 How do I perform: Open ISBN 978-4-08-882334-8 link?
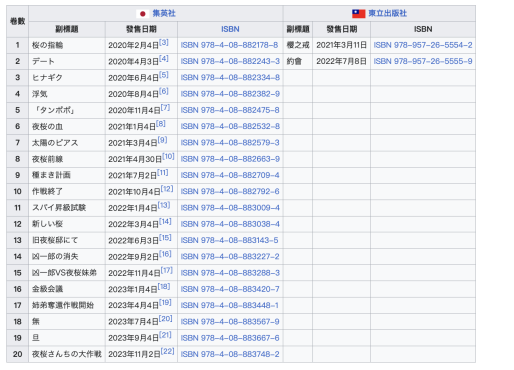coord(230,78)
